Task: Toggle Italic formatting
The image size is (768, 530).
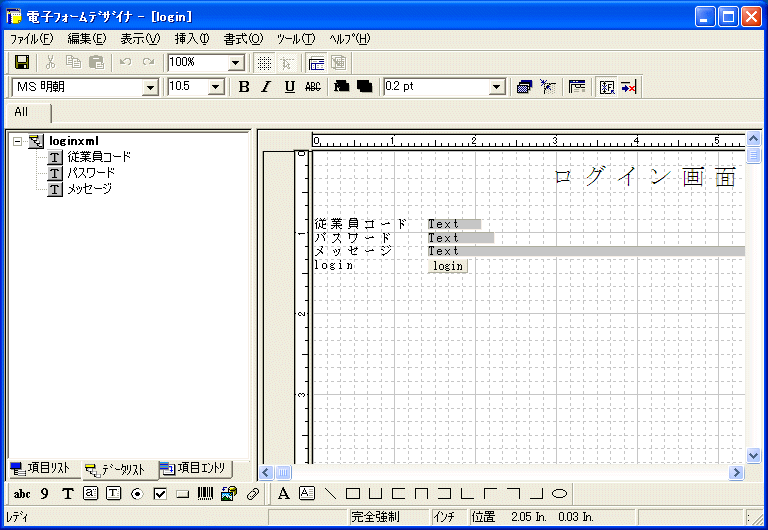Action: [x=266, y=87]
